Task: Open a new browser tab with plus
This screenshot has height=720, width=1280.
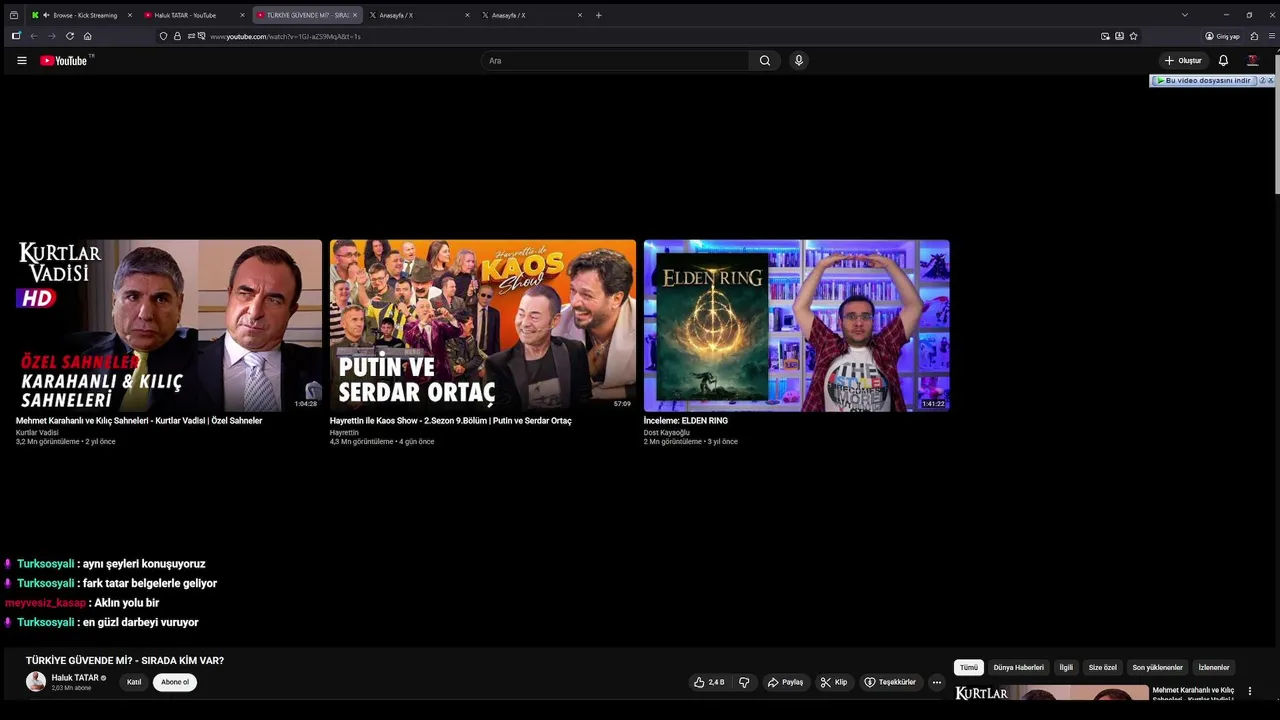Action: (599, 15)
